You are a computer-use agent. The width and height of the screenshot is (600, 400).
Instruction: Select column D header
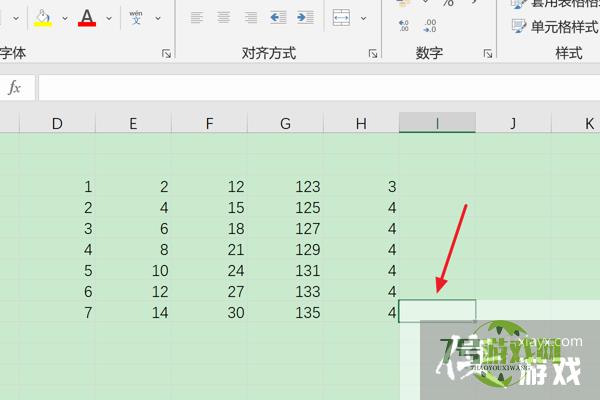coord(57,123)
